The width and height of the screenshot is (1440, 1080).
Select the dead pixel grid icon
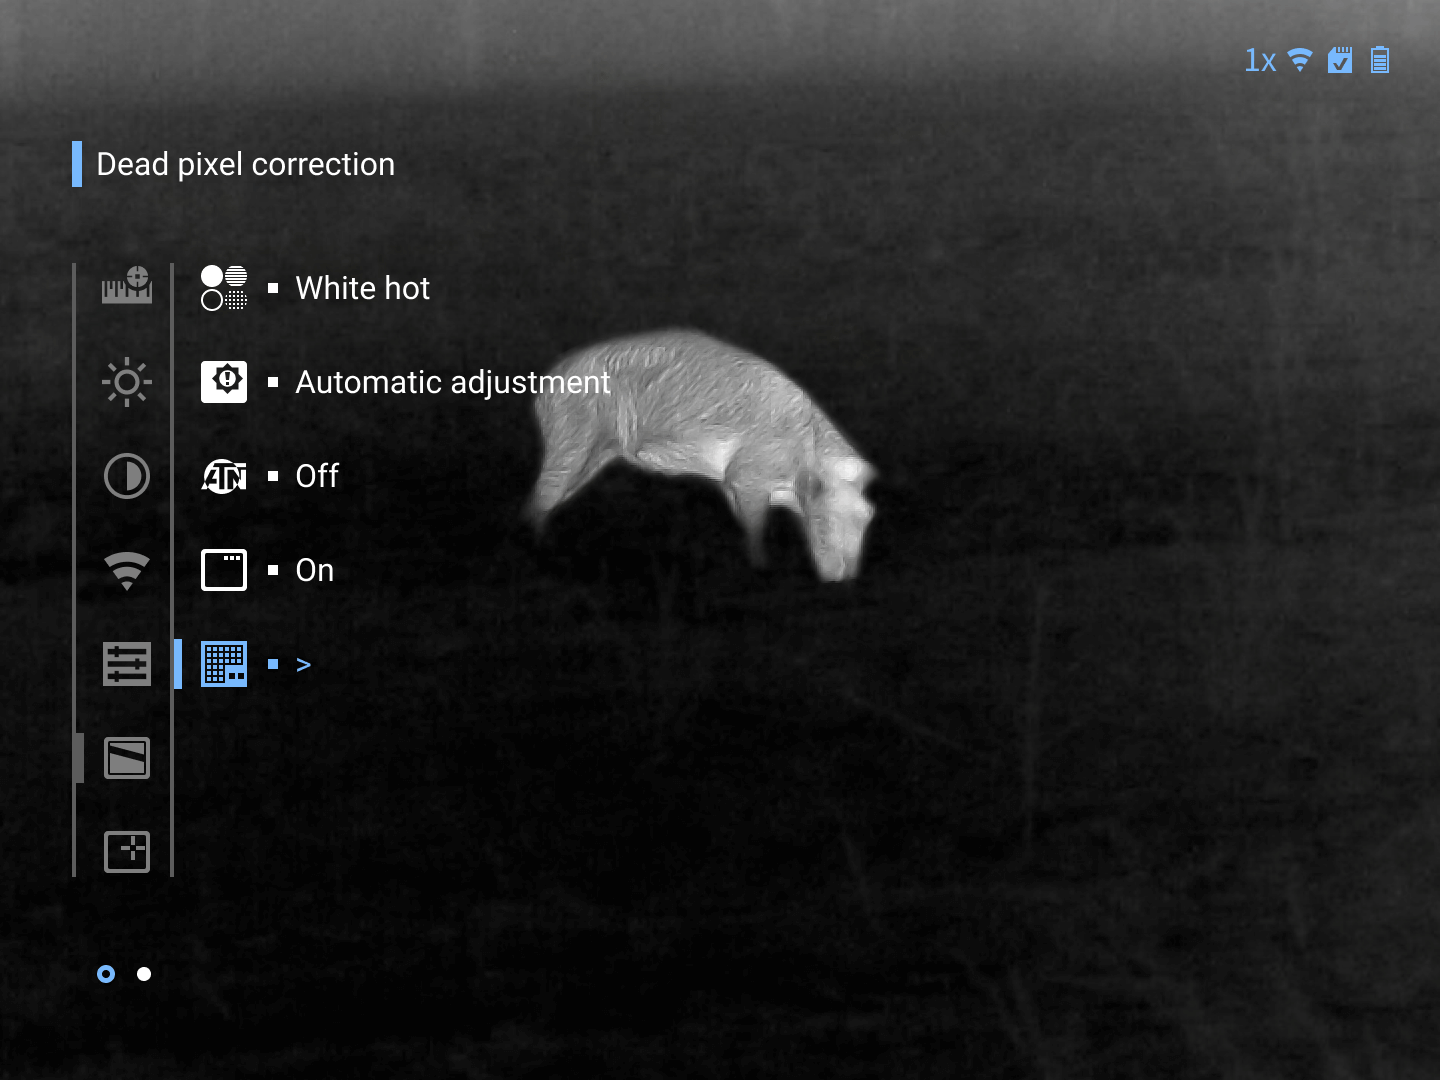point(224,664)
